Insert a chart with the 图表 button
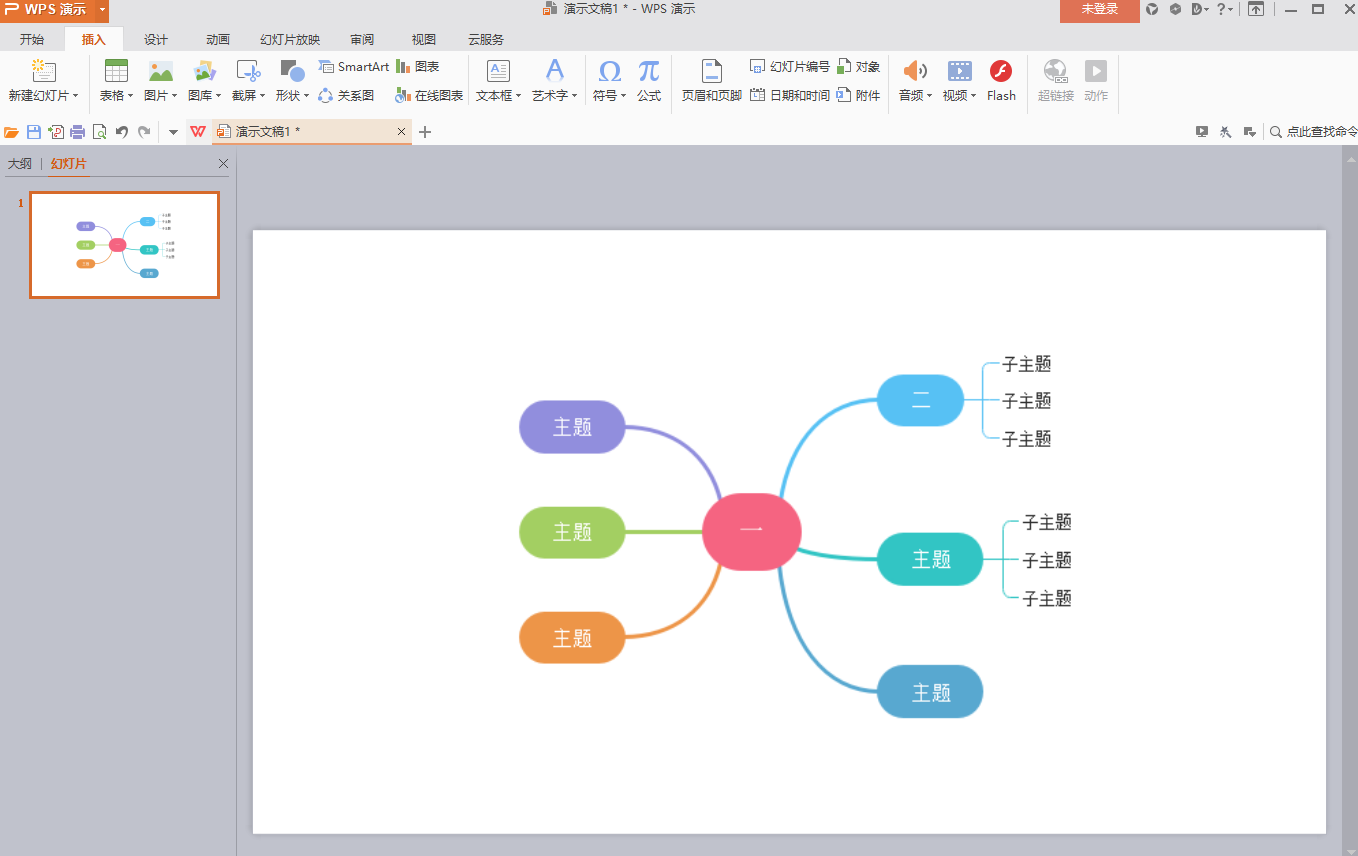The width and height of the screenshot is (1358, 856). (418, 67)
